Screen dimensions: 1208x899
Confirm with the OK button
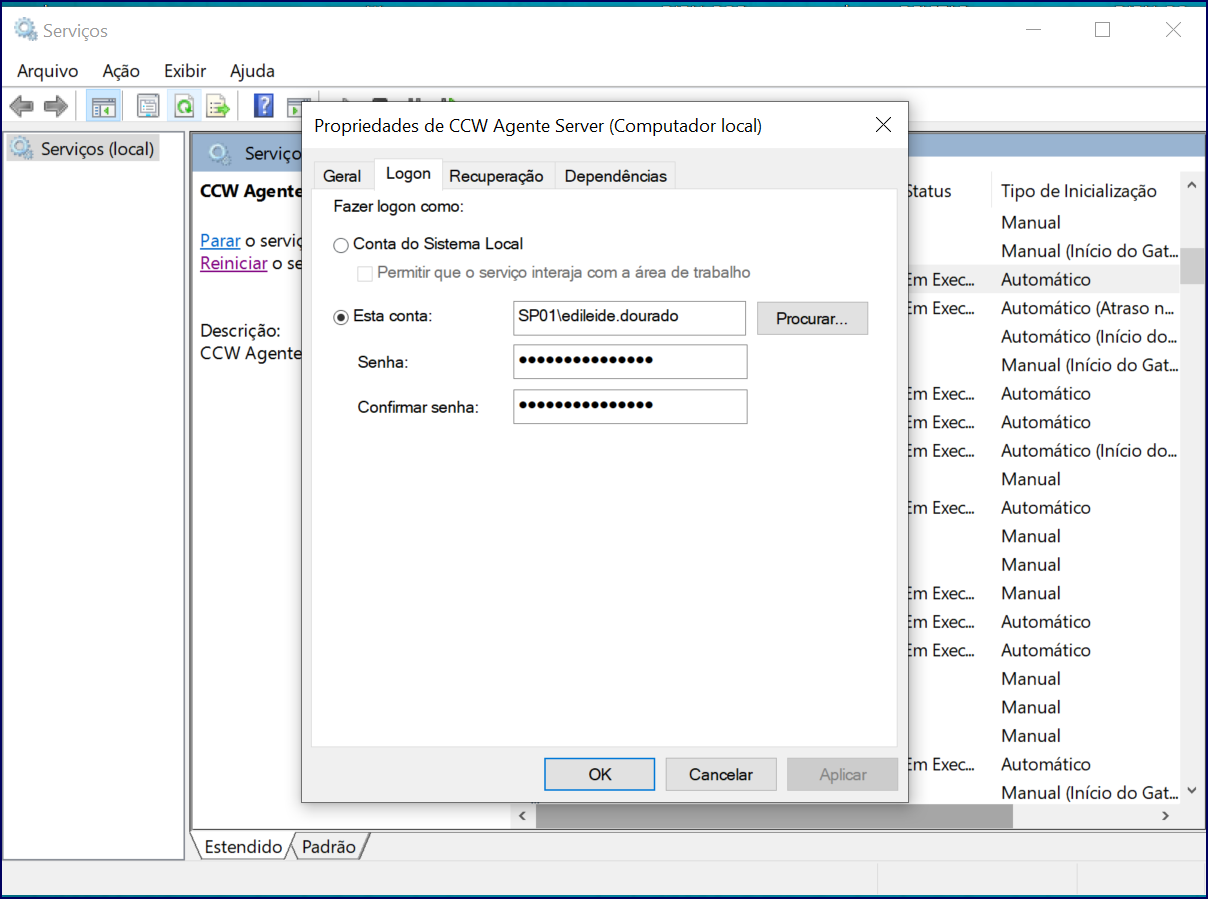tap(600, 774)
